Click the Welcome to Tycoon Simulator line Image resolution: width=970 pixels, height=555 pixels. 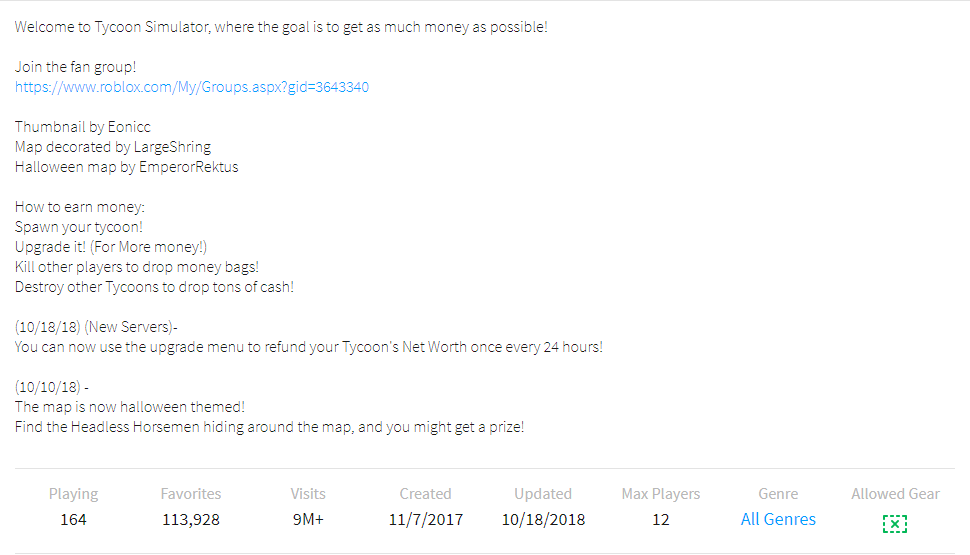coord(281,27)
